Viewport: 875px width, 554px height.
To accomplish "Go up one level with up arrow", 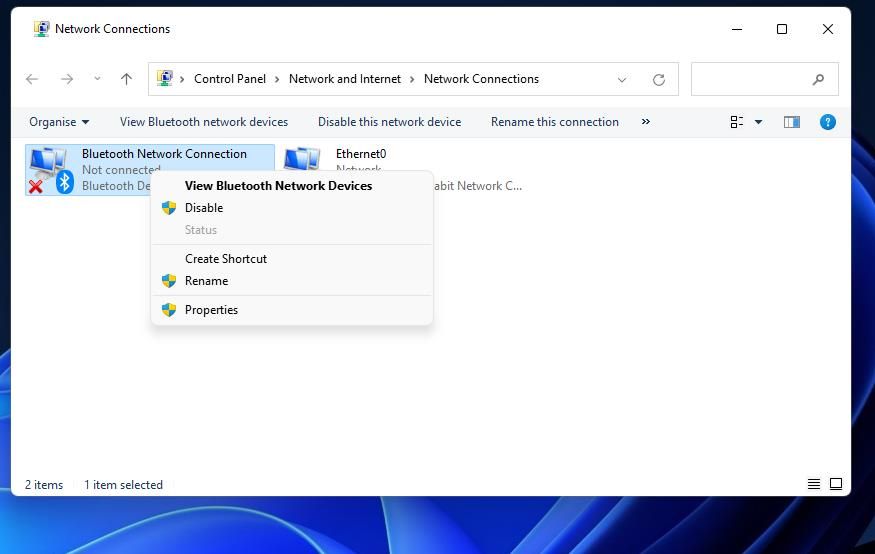I will [x=127, y=79].
